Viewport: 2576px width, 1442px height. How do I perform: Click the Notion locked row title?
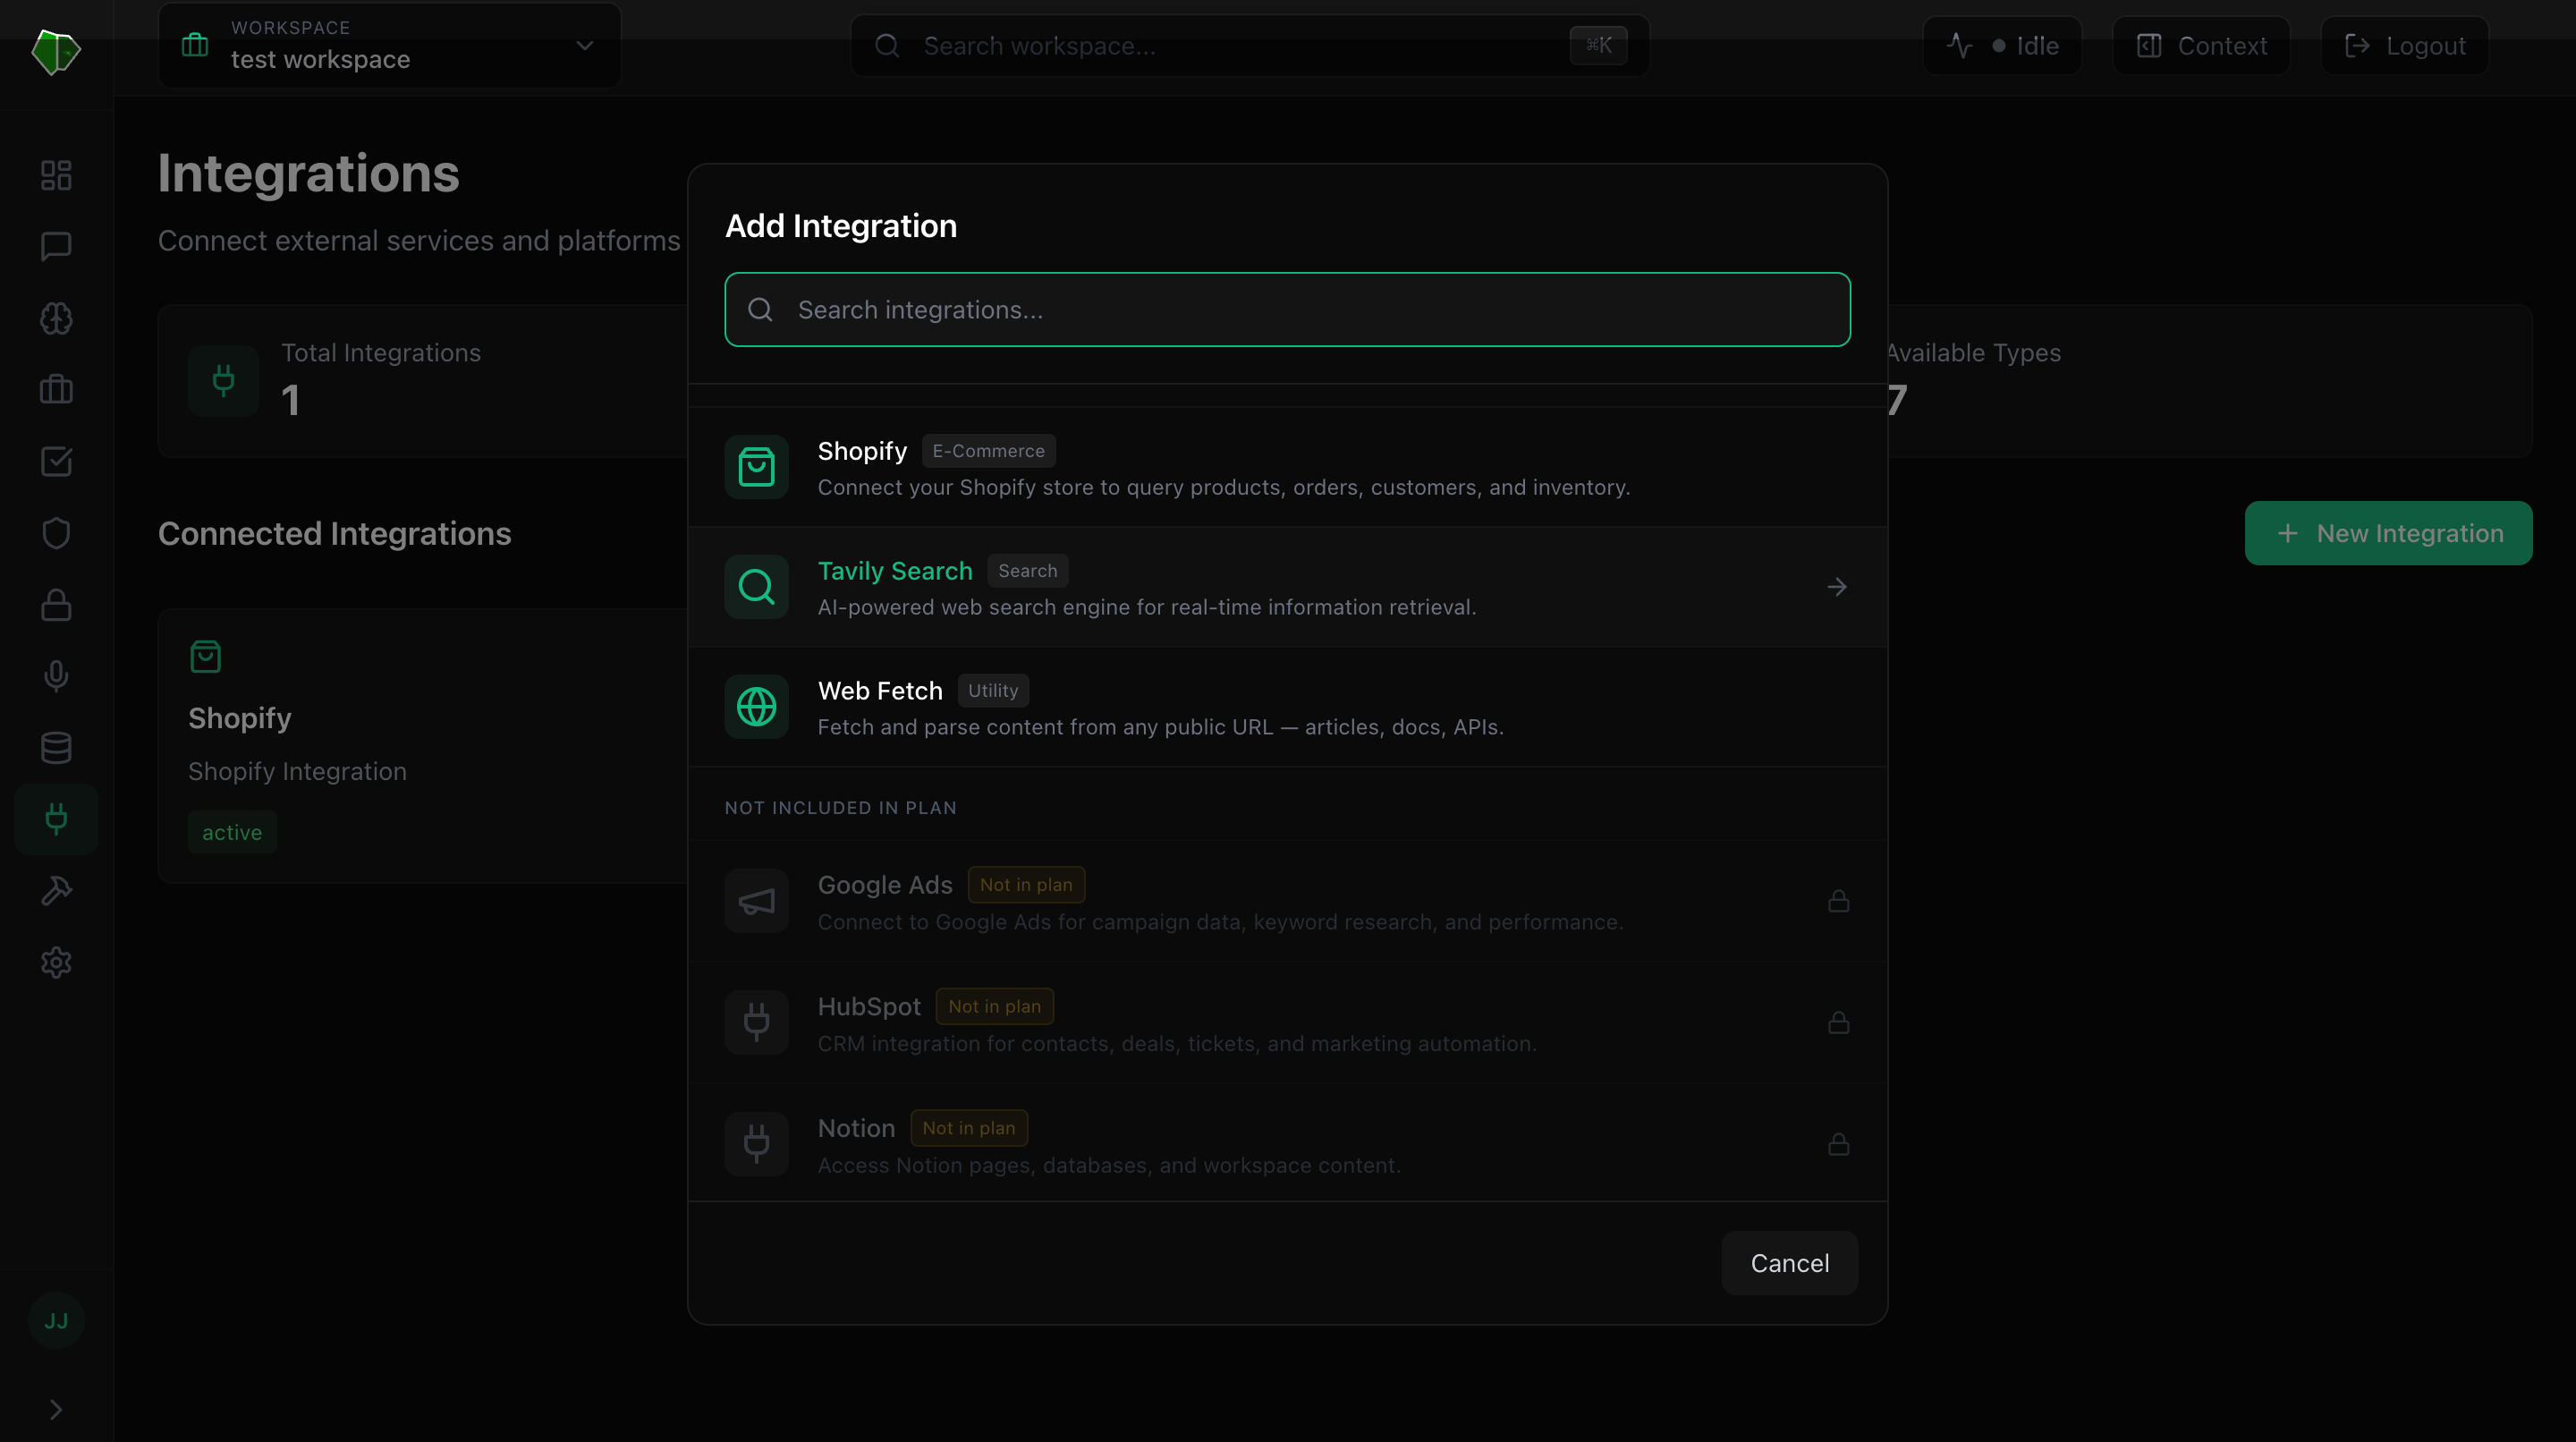(x=856, y=1128)
